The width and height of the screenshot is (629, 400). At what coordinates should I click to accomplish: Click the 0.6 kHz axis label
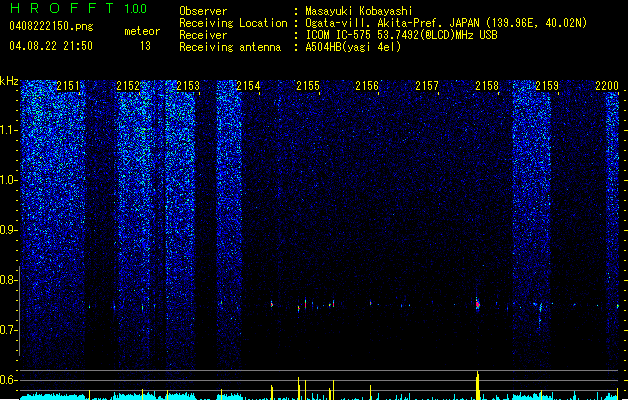pyautogui.click(x=9, y=380)
